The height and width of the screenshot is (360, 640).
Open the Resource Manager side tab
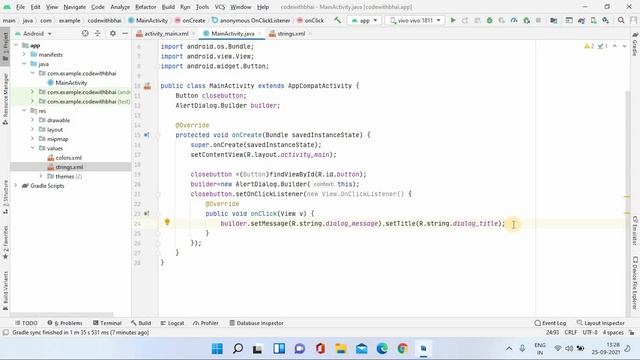tap(5, 99)
